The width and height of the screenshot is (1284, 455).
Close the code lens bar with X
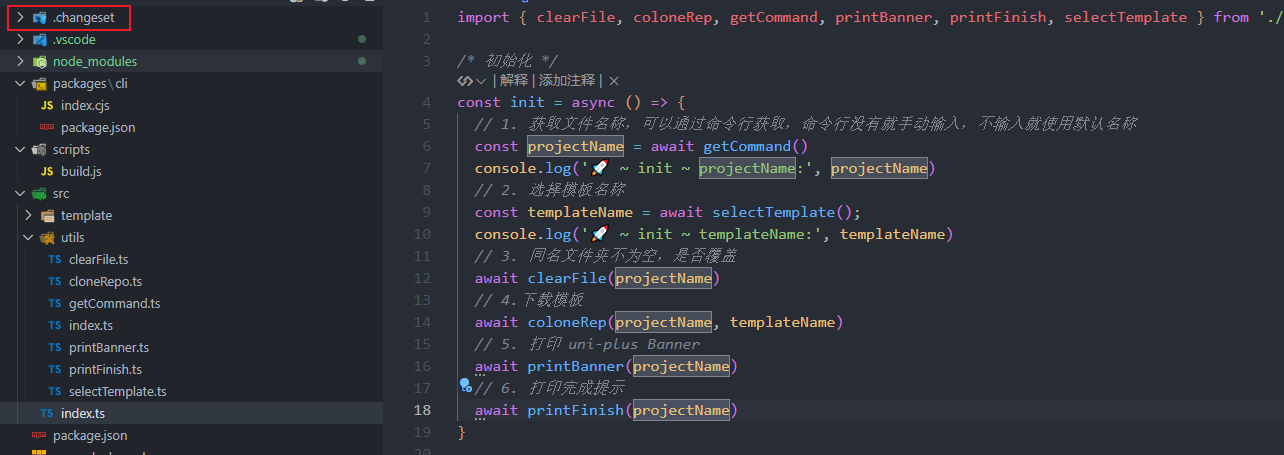point(614,80)
